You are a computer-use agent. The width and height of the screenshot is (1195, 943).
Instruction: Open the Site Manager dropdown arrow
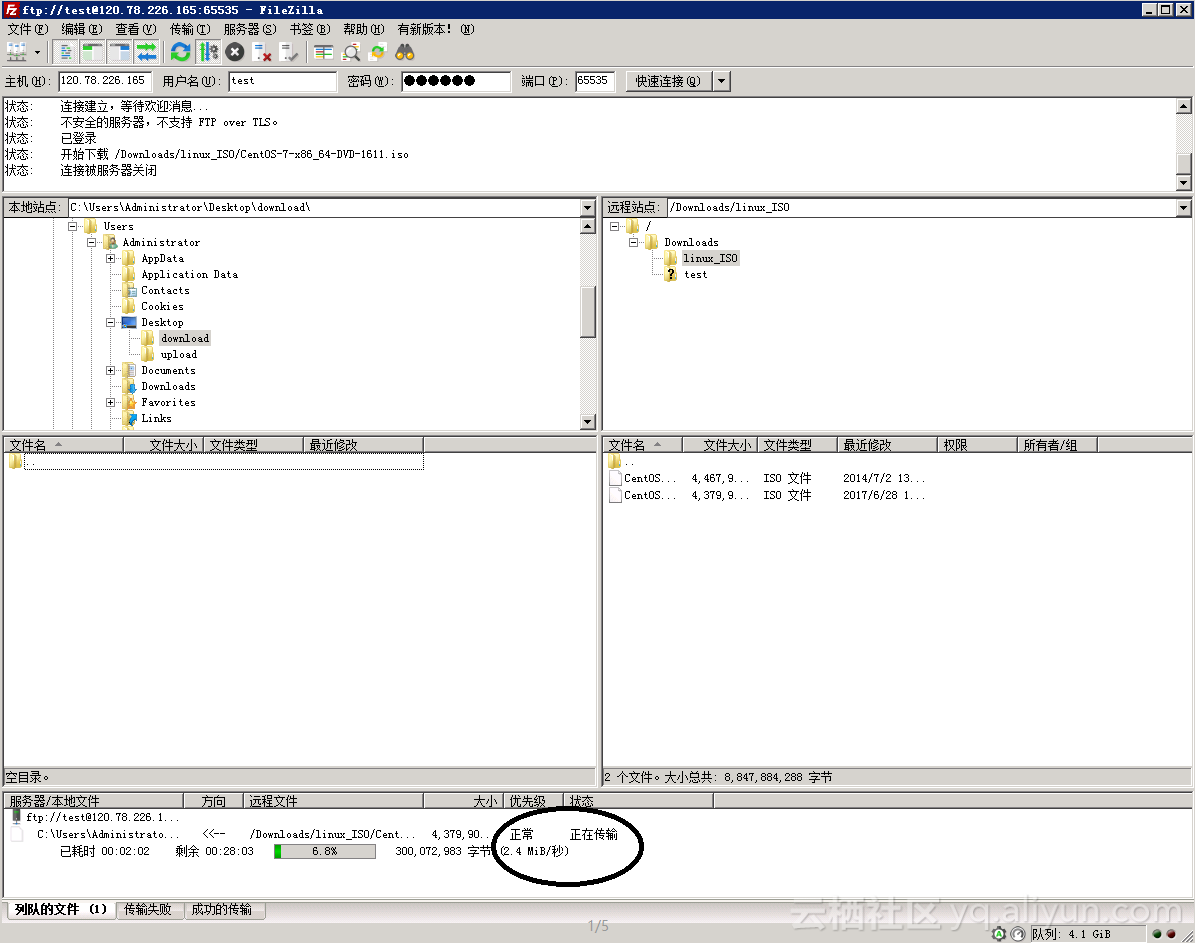[37, 52]
